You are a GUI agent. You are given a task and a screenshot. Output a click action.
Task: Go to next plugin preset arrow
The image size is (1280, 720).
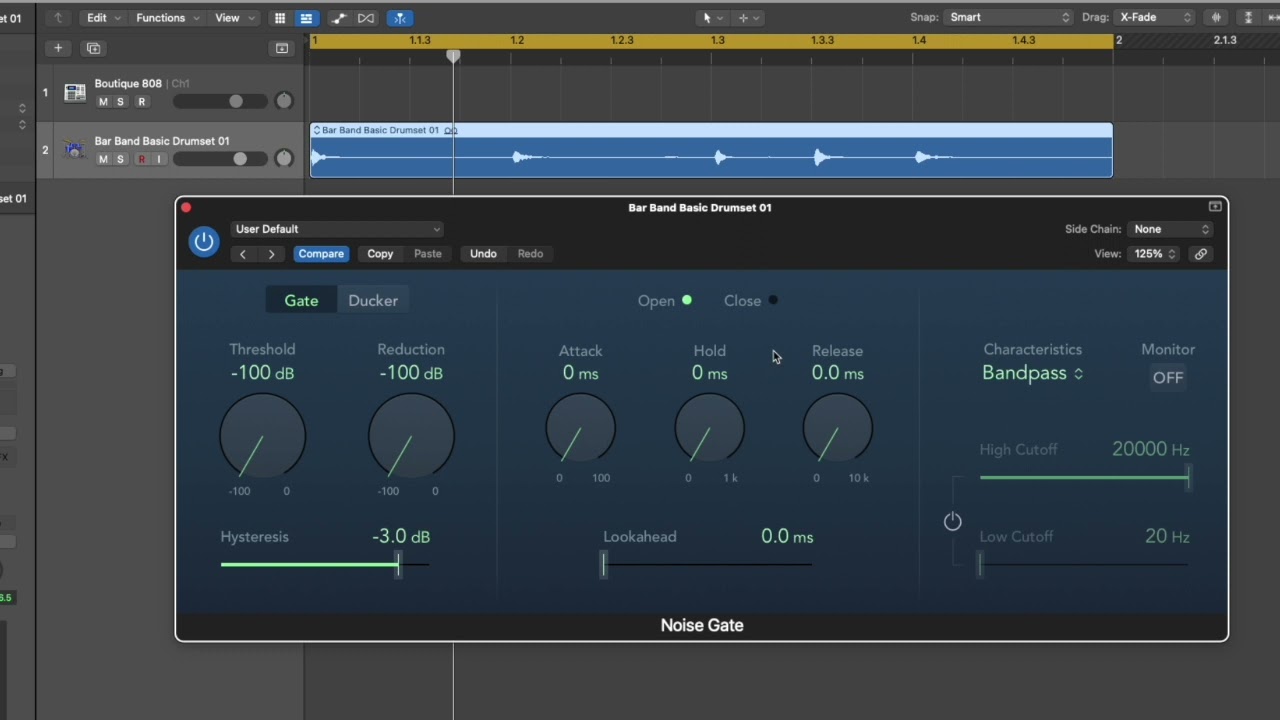pyautogui.click(x=271, y=254)
